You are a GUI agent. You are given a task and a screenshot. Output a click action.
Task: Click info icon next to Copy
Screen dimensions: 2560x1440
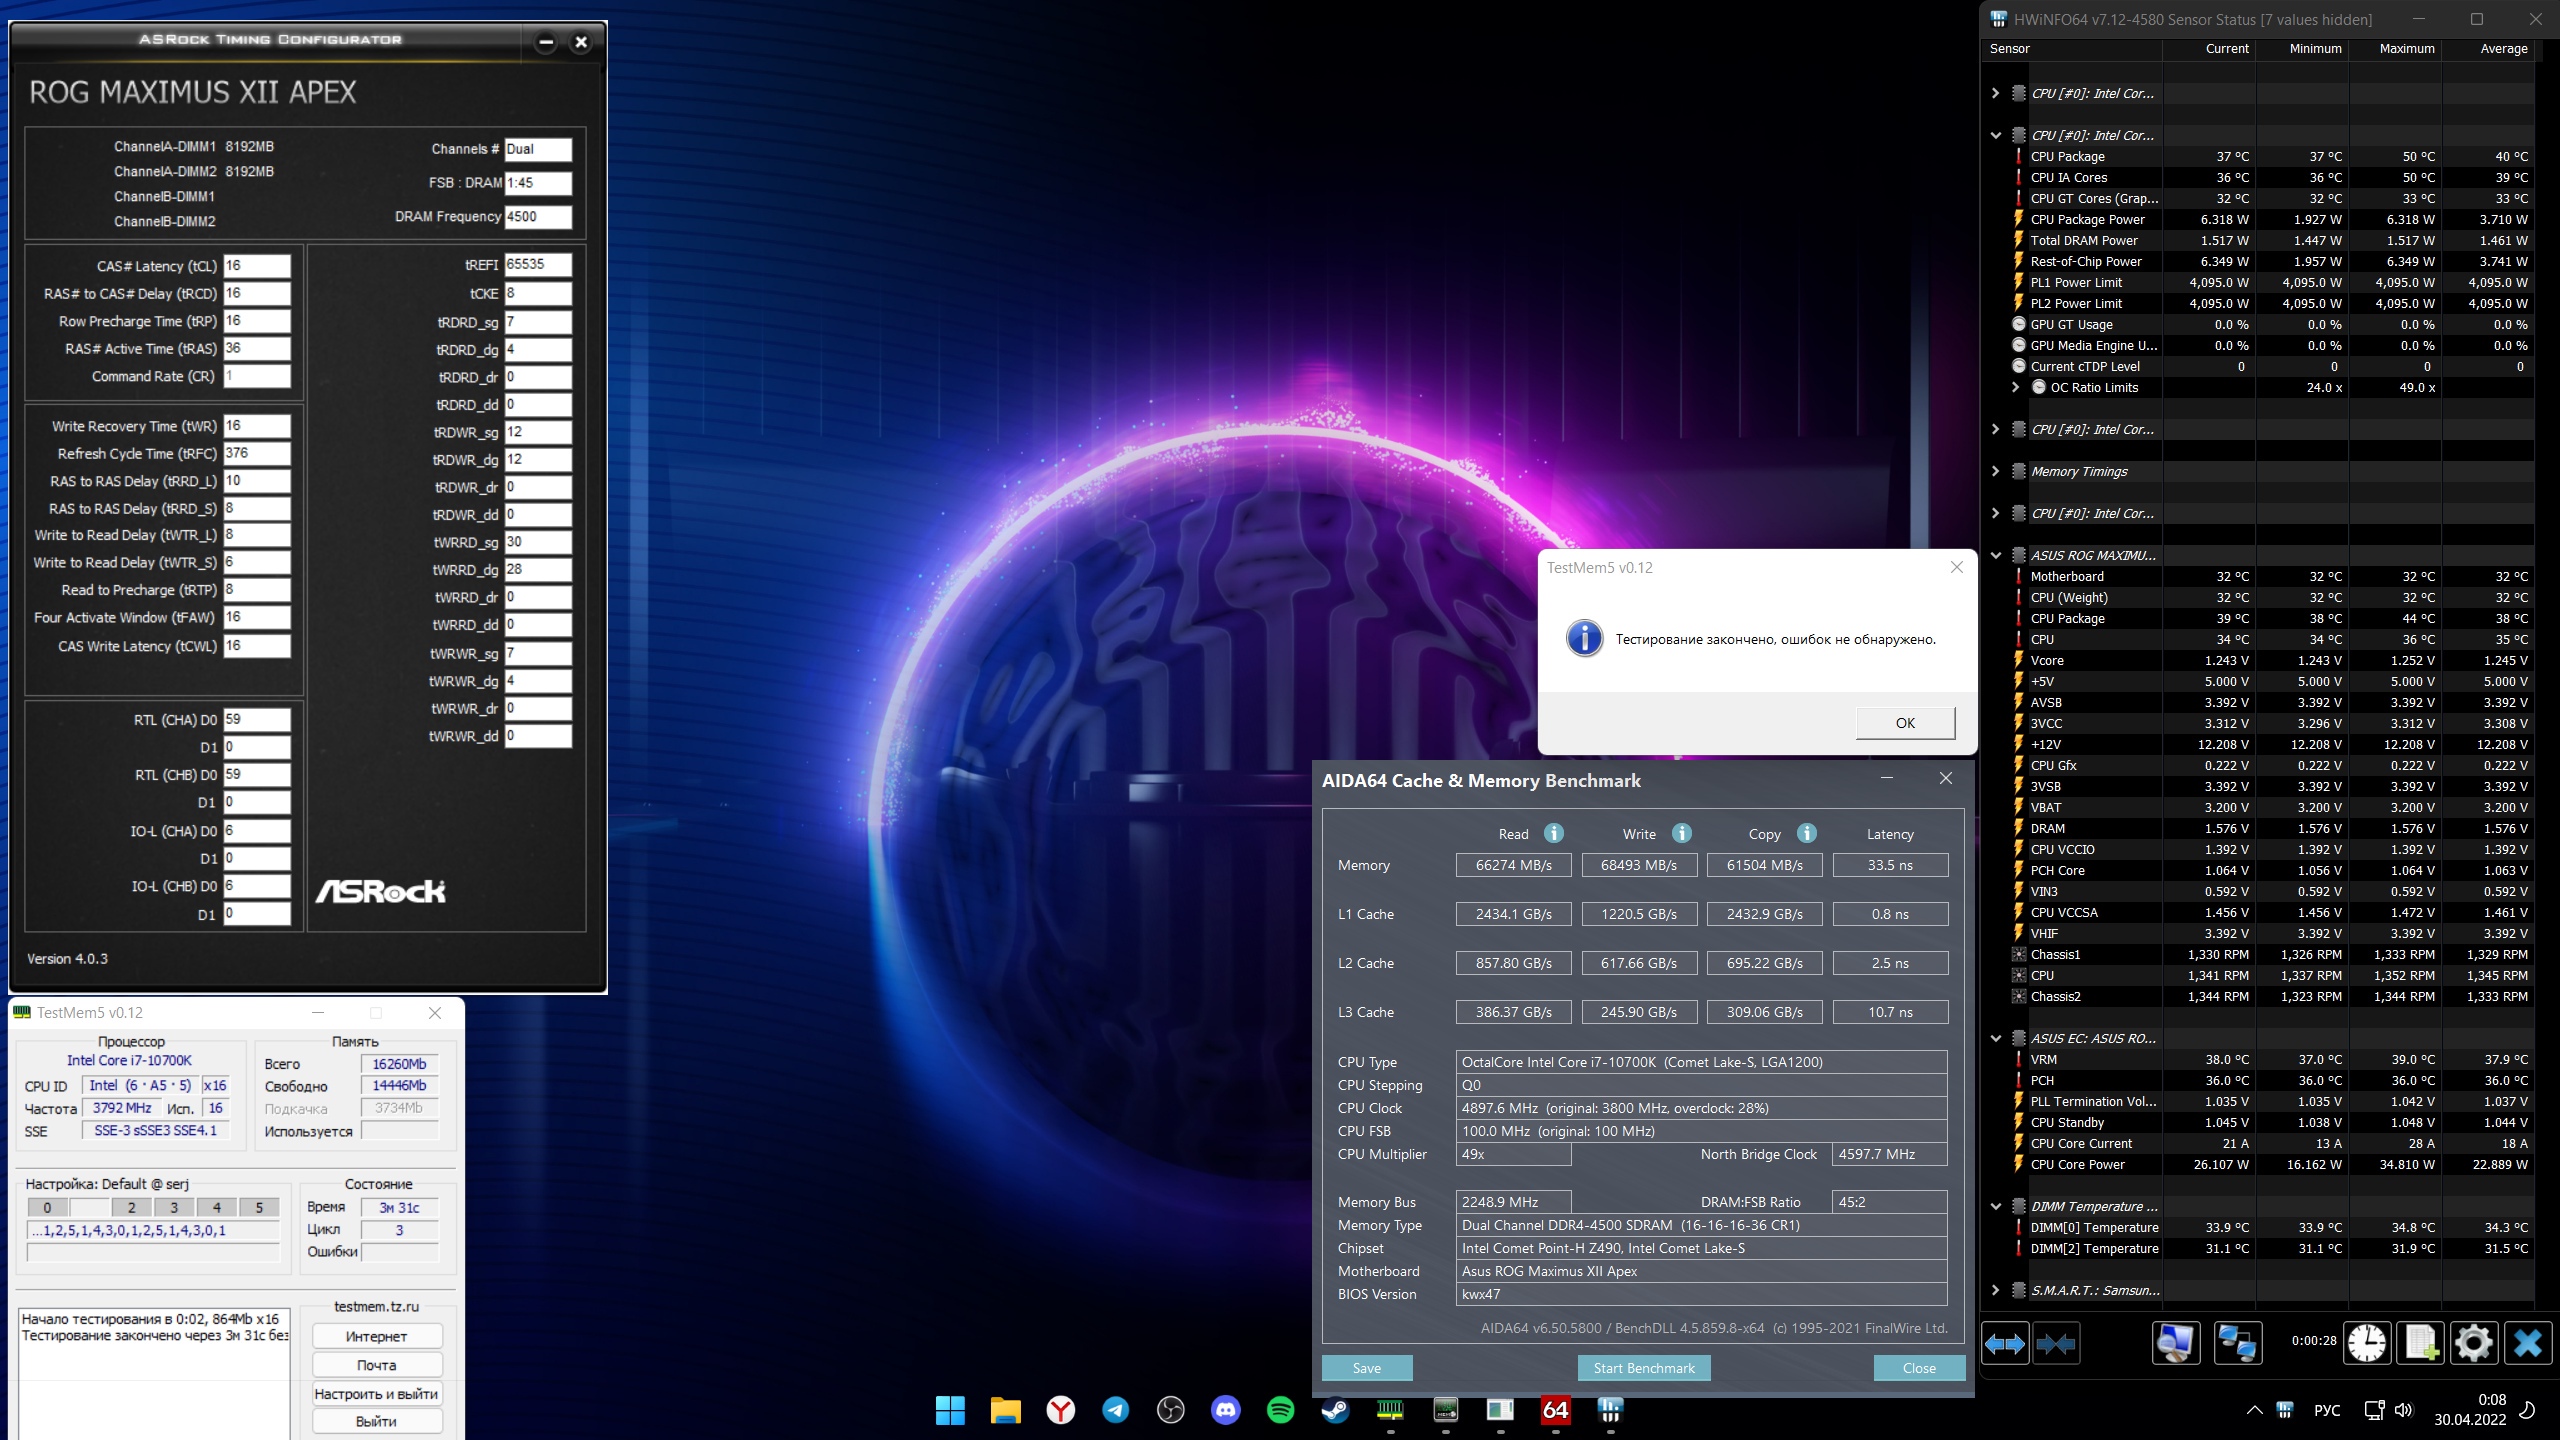1806,833
